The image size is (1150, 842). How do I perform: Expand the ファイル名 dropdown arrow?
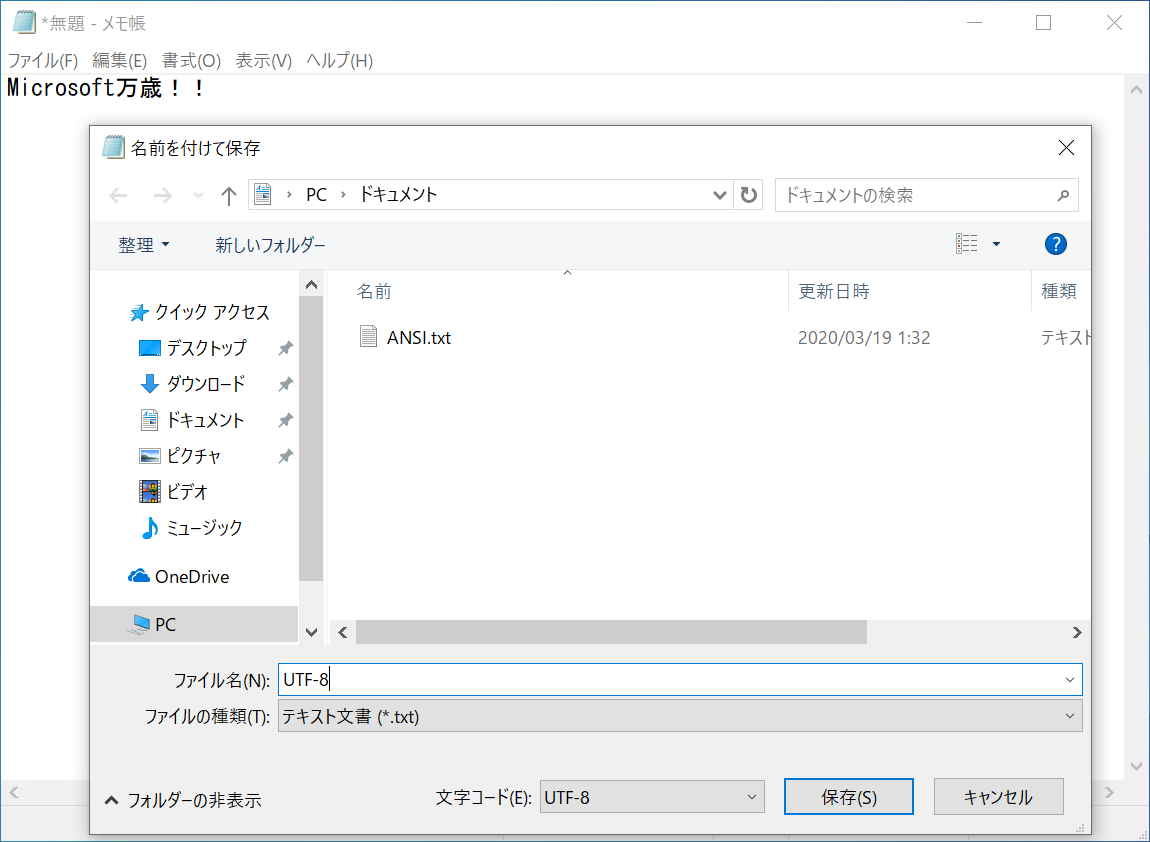[x=1069, y=680]
